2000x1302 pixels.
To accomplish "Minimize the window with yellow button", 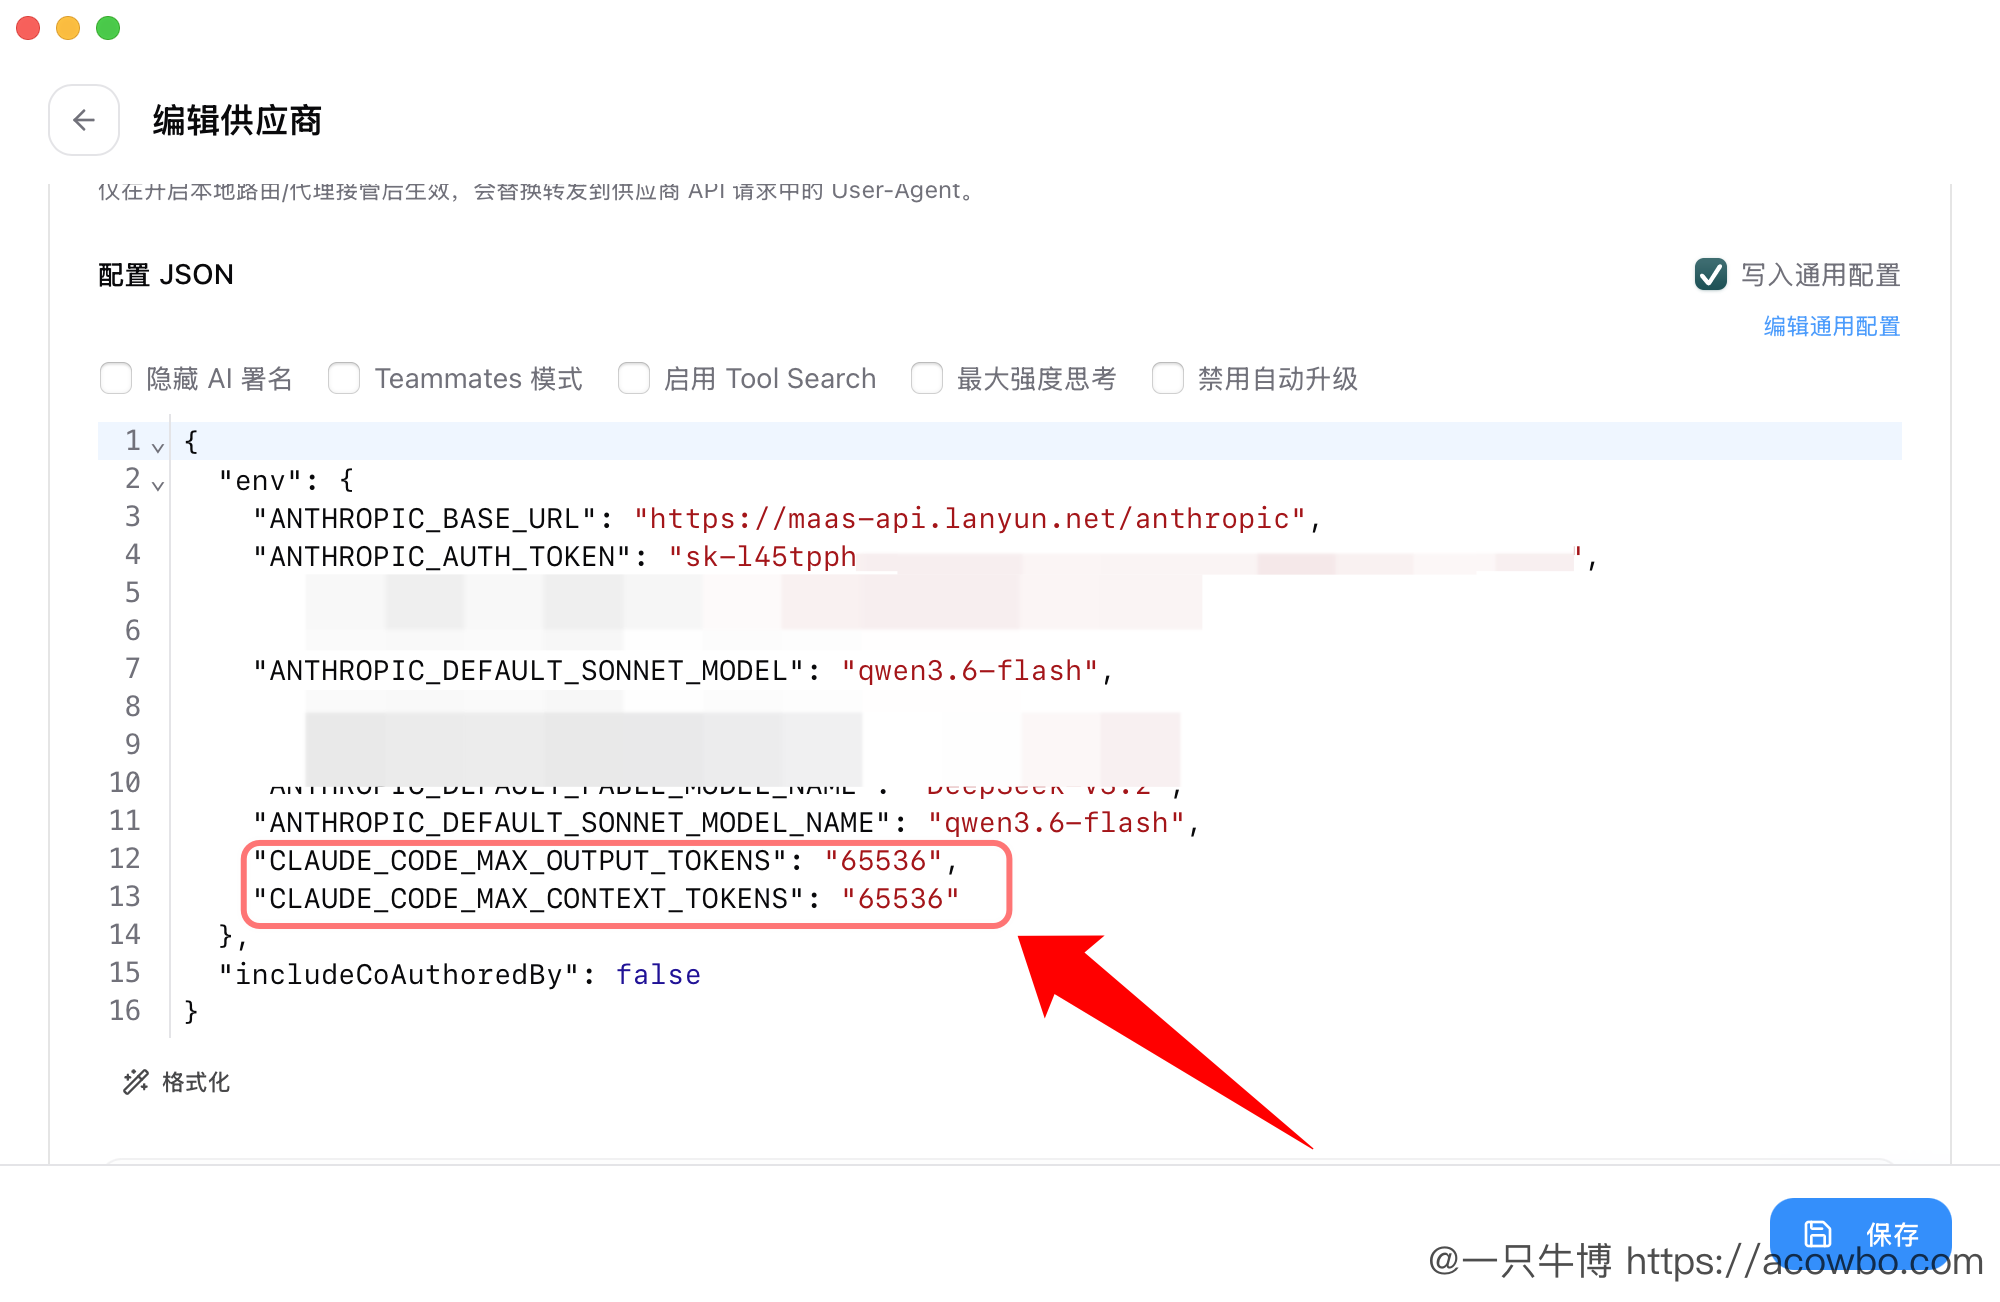I will (x=68, y=28).
